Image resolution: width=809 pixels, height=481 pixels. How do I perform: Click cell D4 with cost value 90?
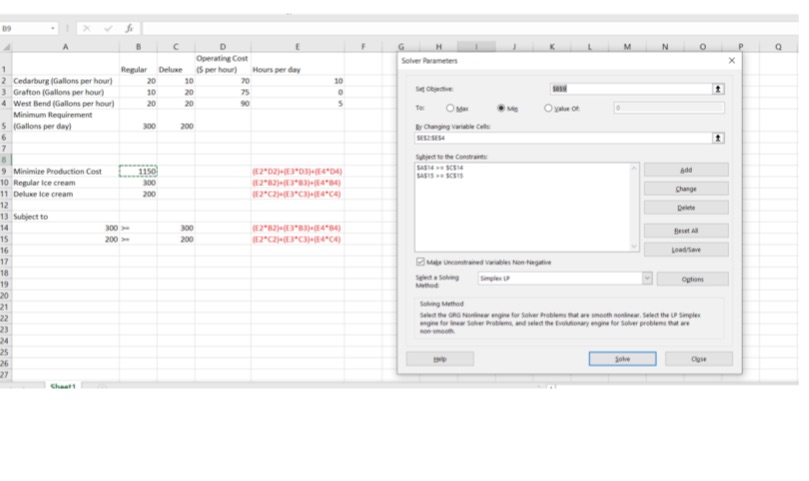223,104
